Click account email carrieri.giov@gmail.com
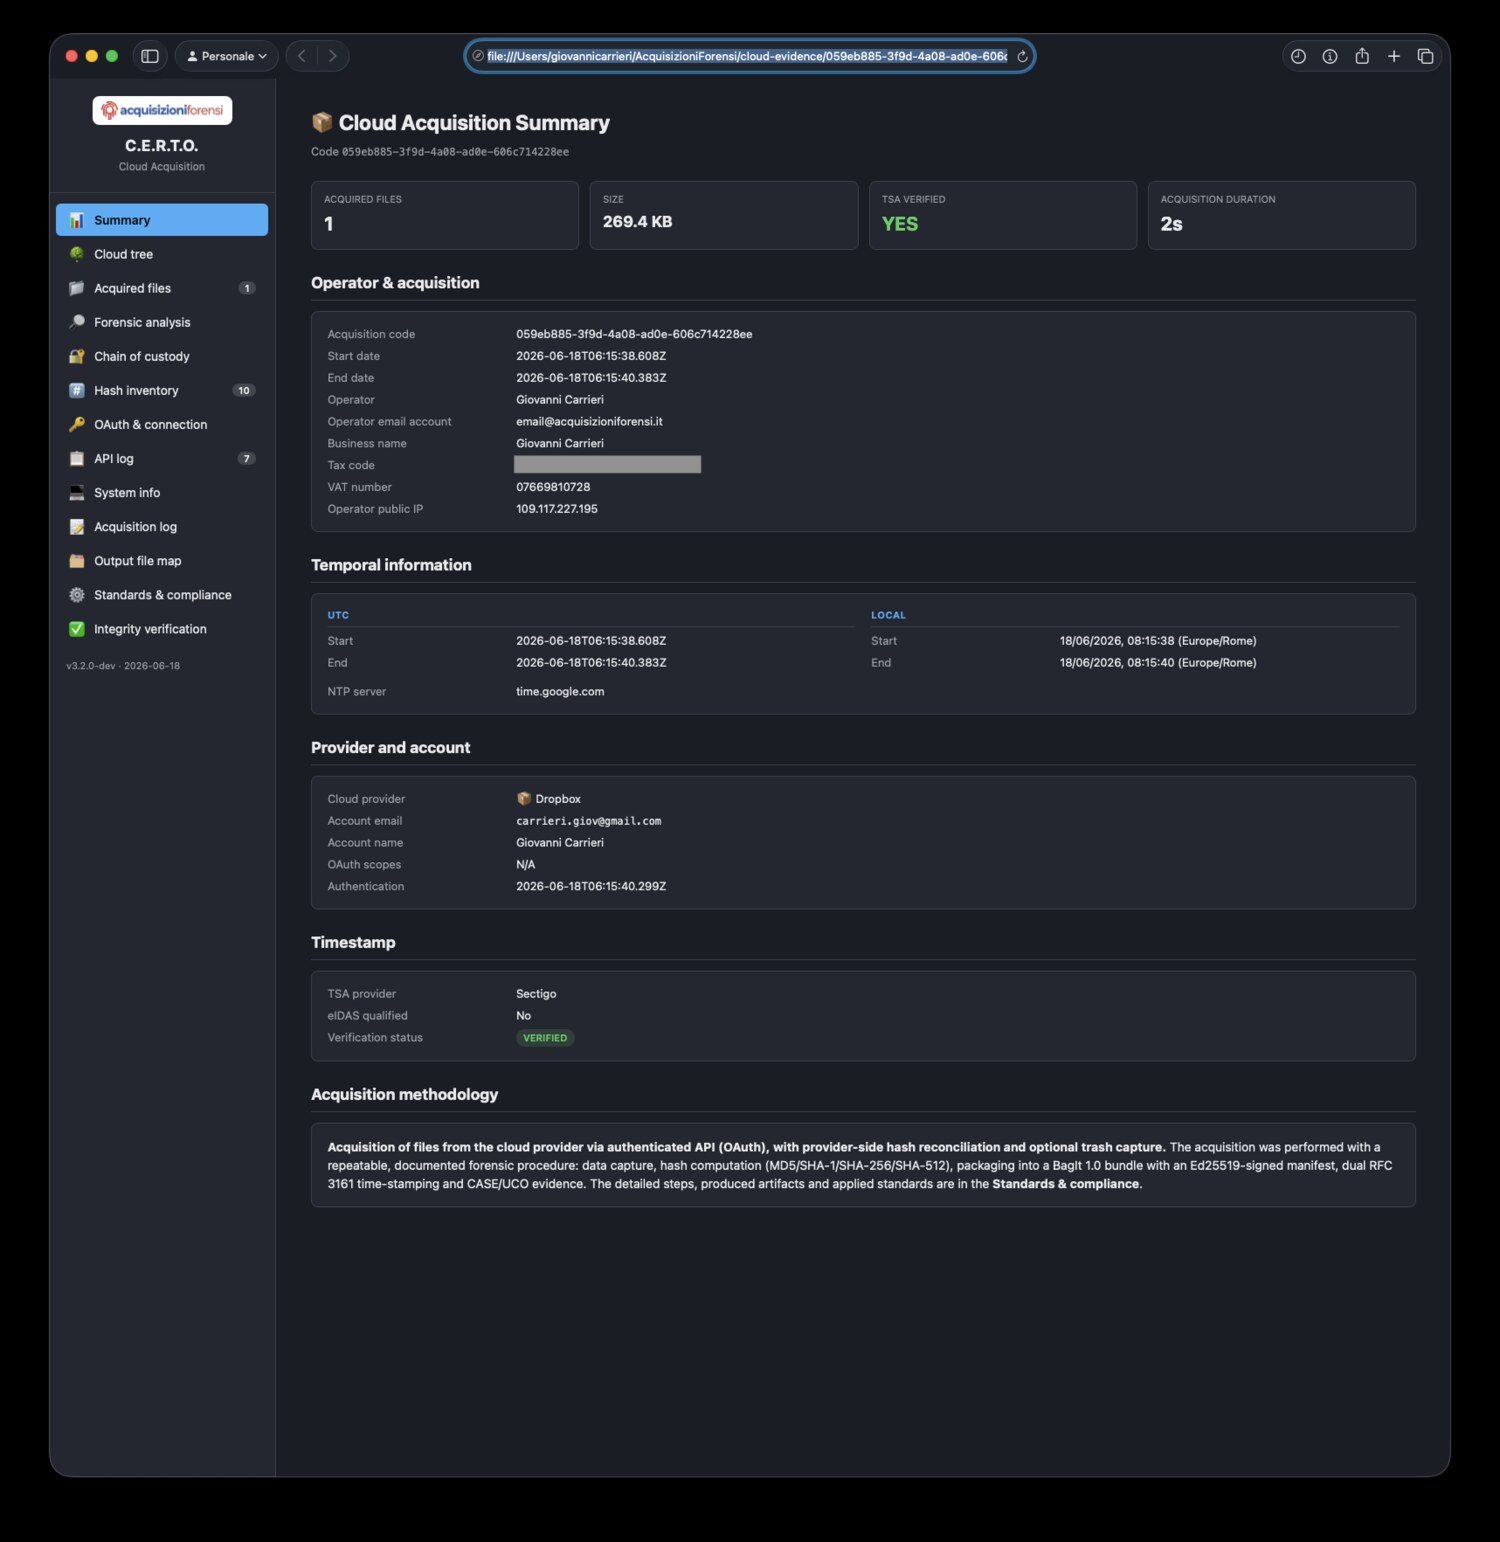1500x1542 pixels. (x=588, y=821)
